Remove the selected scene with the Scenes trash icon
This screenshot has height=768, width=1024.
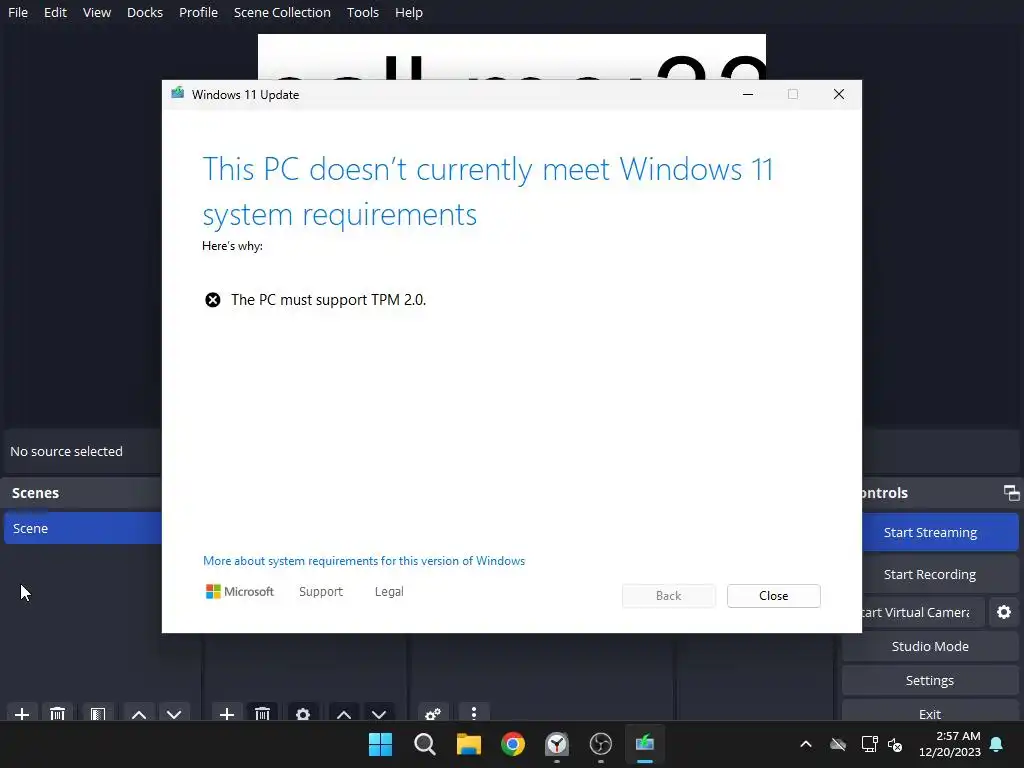pos(57,714)
